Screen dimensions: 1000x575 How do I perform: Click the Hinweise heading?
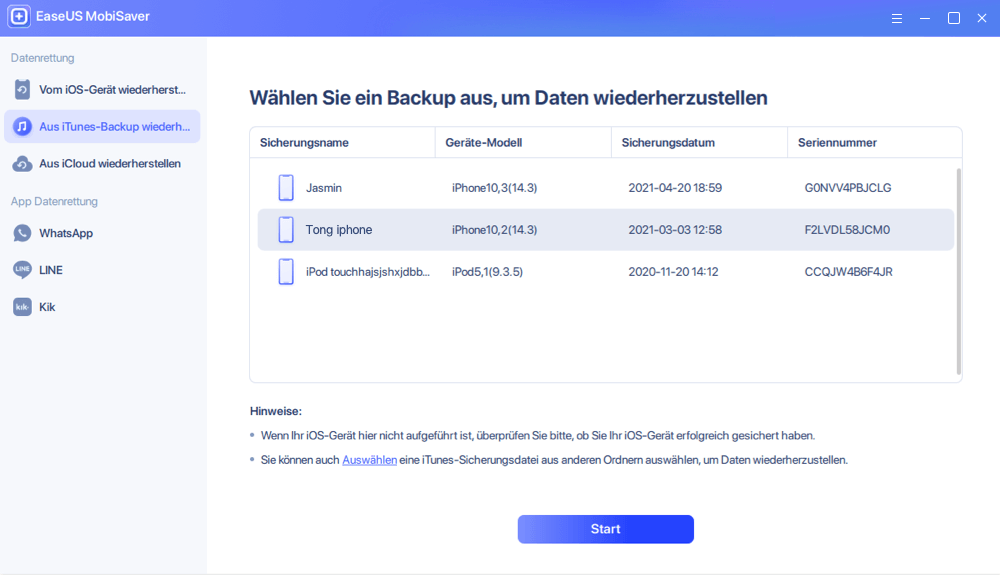tap(276, 411)
